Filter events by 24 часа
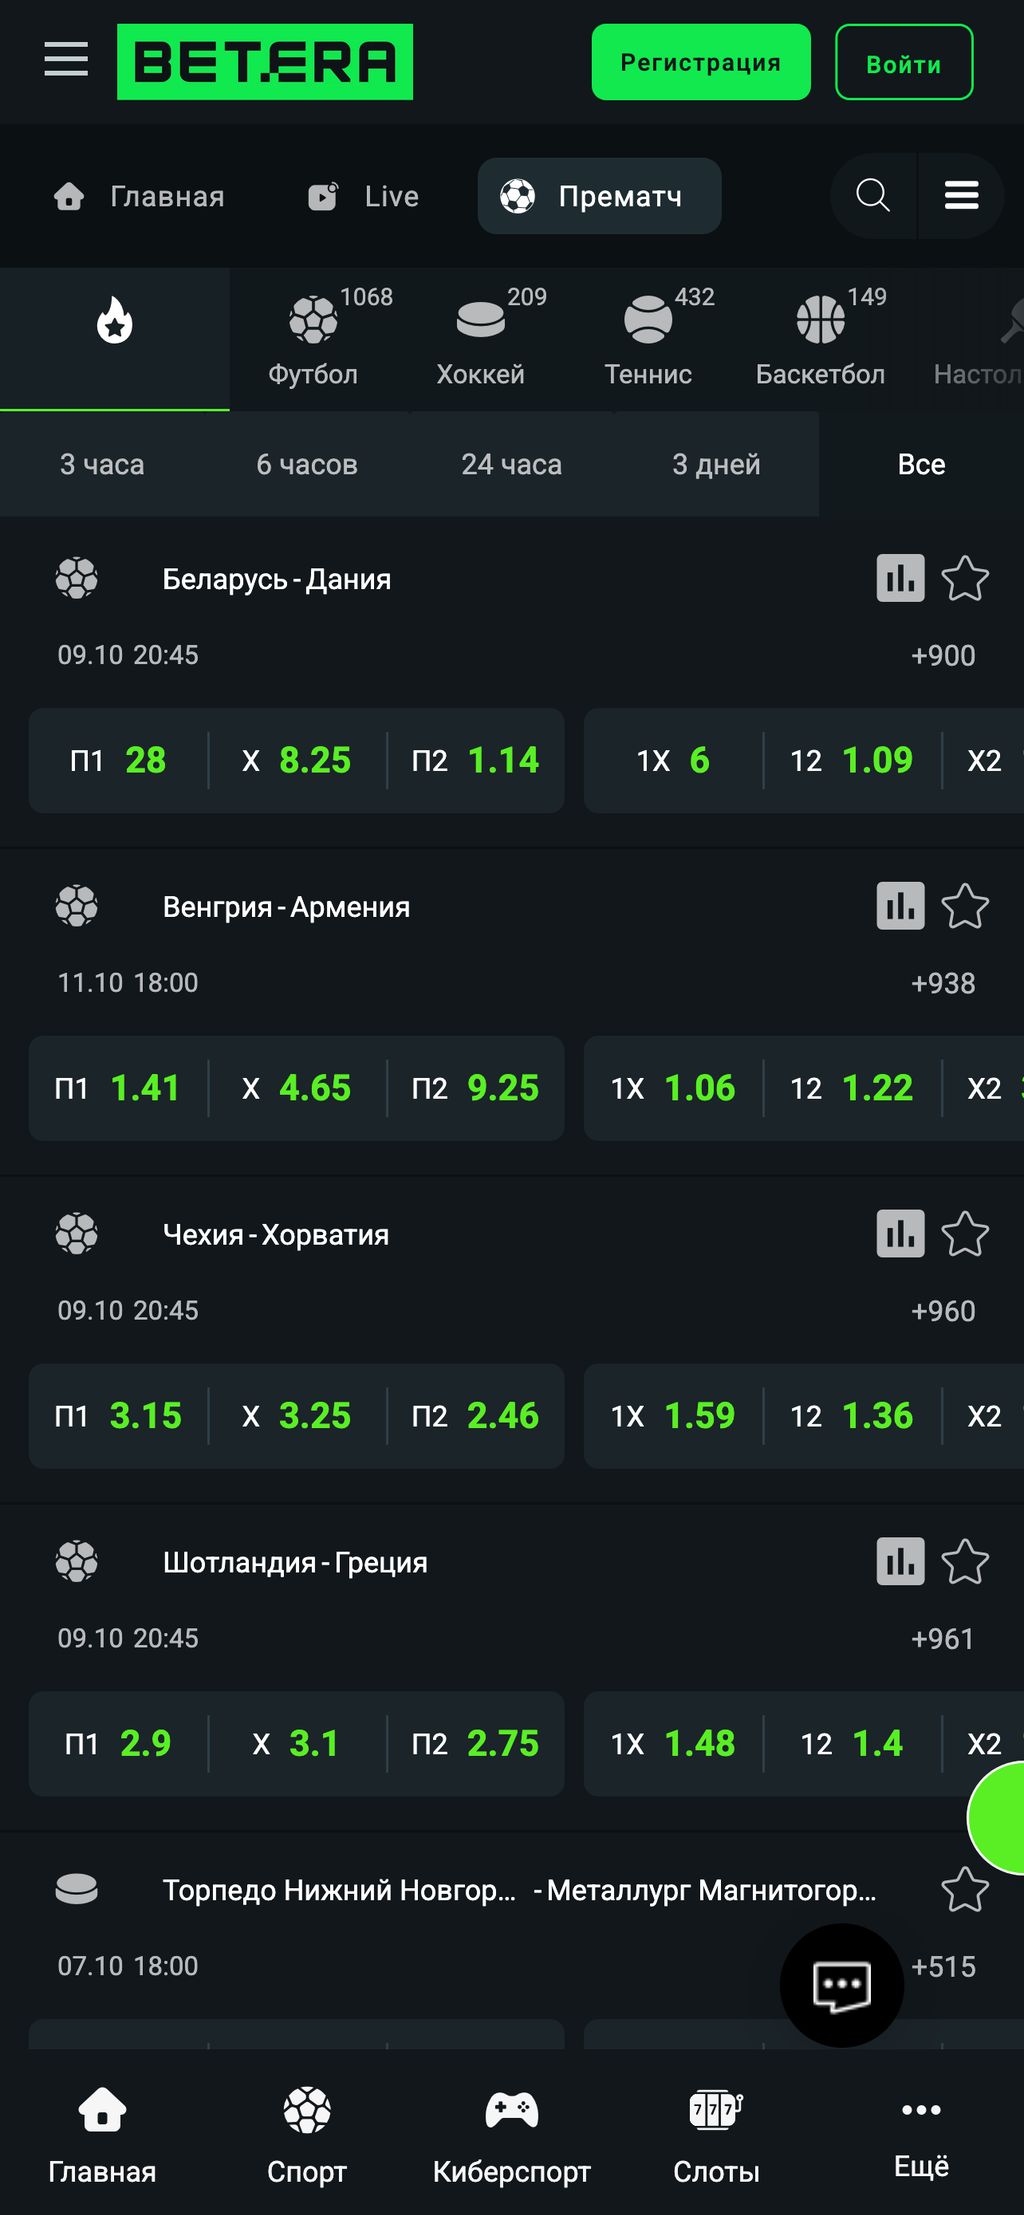1024x2215 pixels. coord(511,464)
